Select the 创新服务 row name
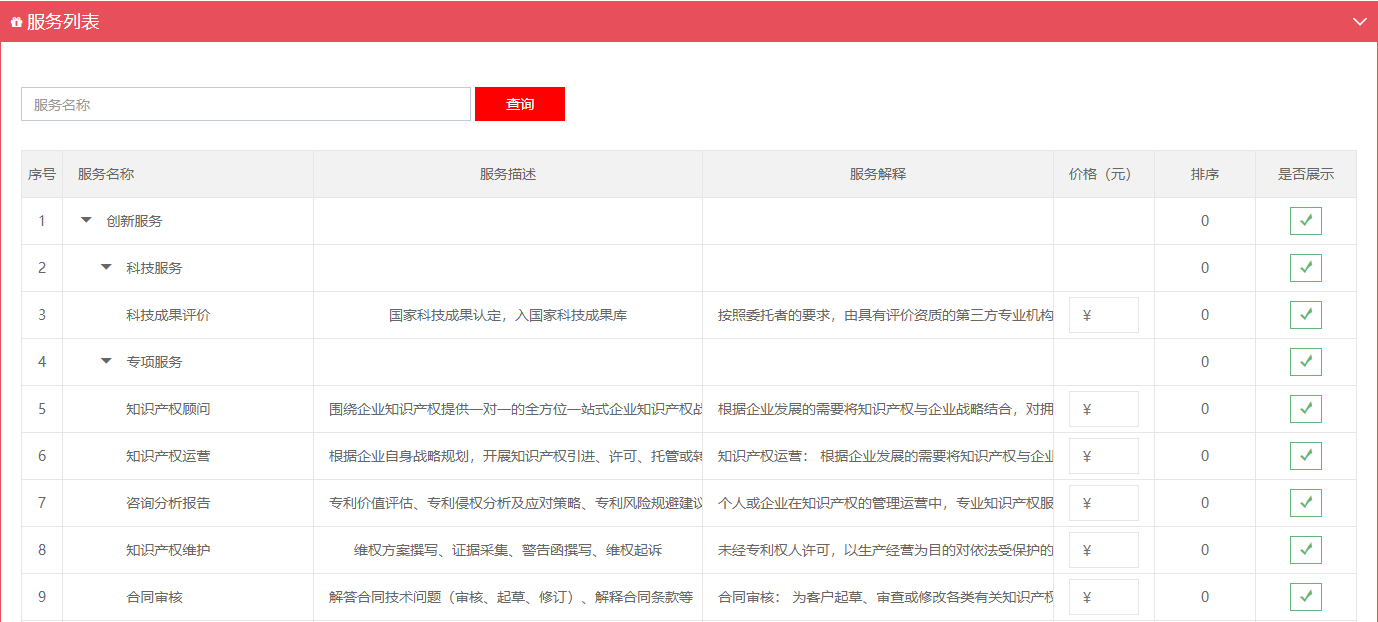The height and width of the screenshot is (622, 1378). point(134,221)
